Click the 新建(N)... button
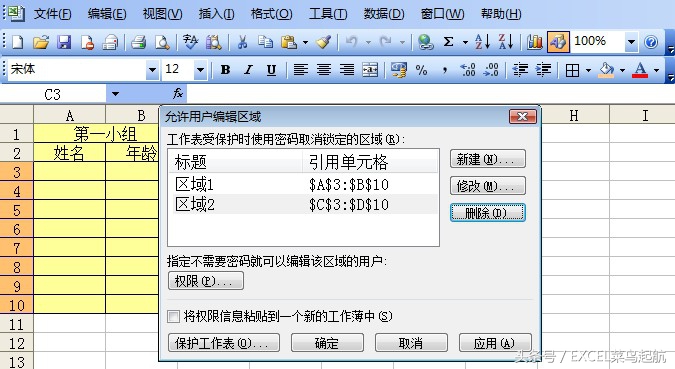Image resolution: width=675 pixels, height=369 pixels. 488,159
